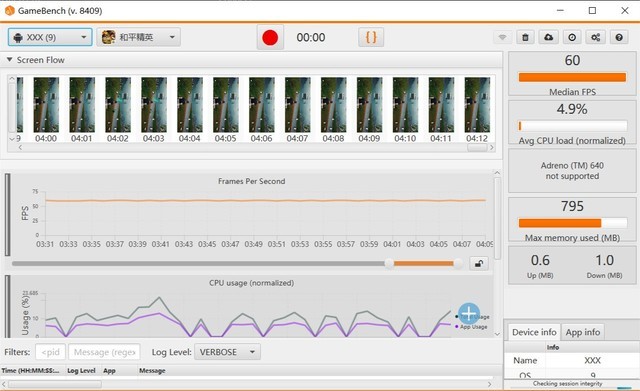The width and height of the screenshot is (640, 391).
Task: Click the Frames Per Second chart title
Action: [x=251, y=181]
